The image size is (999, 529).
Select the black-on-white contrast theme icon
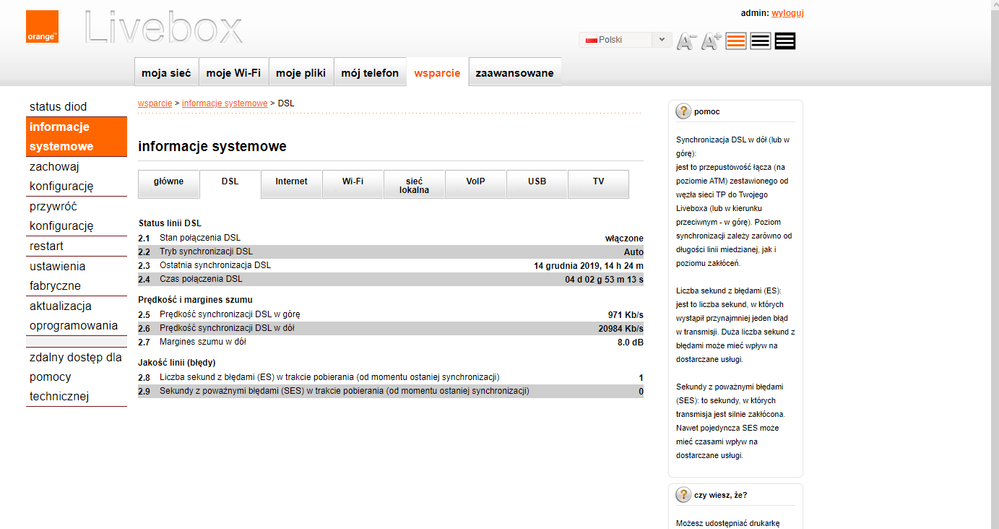point(760,41)
